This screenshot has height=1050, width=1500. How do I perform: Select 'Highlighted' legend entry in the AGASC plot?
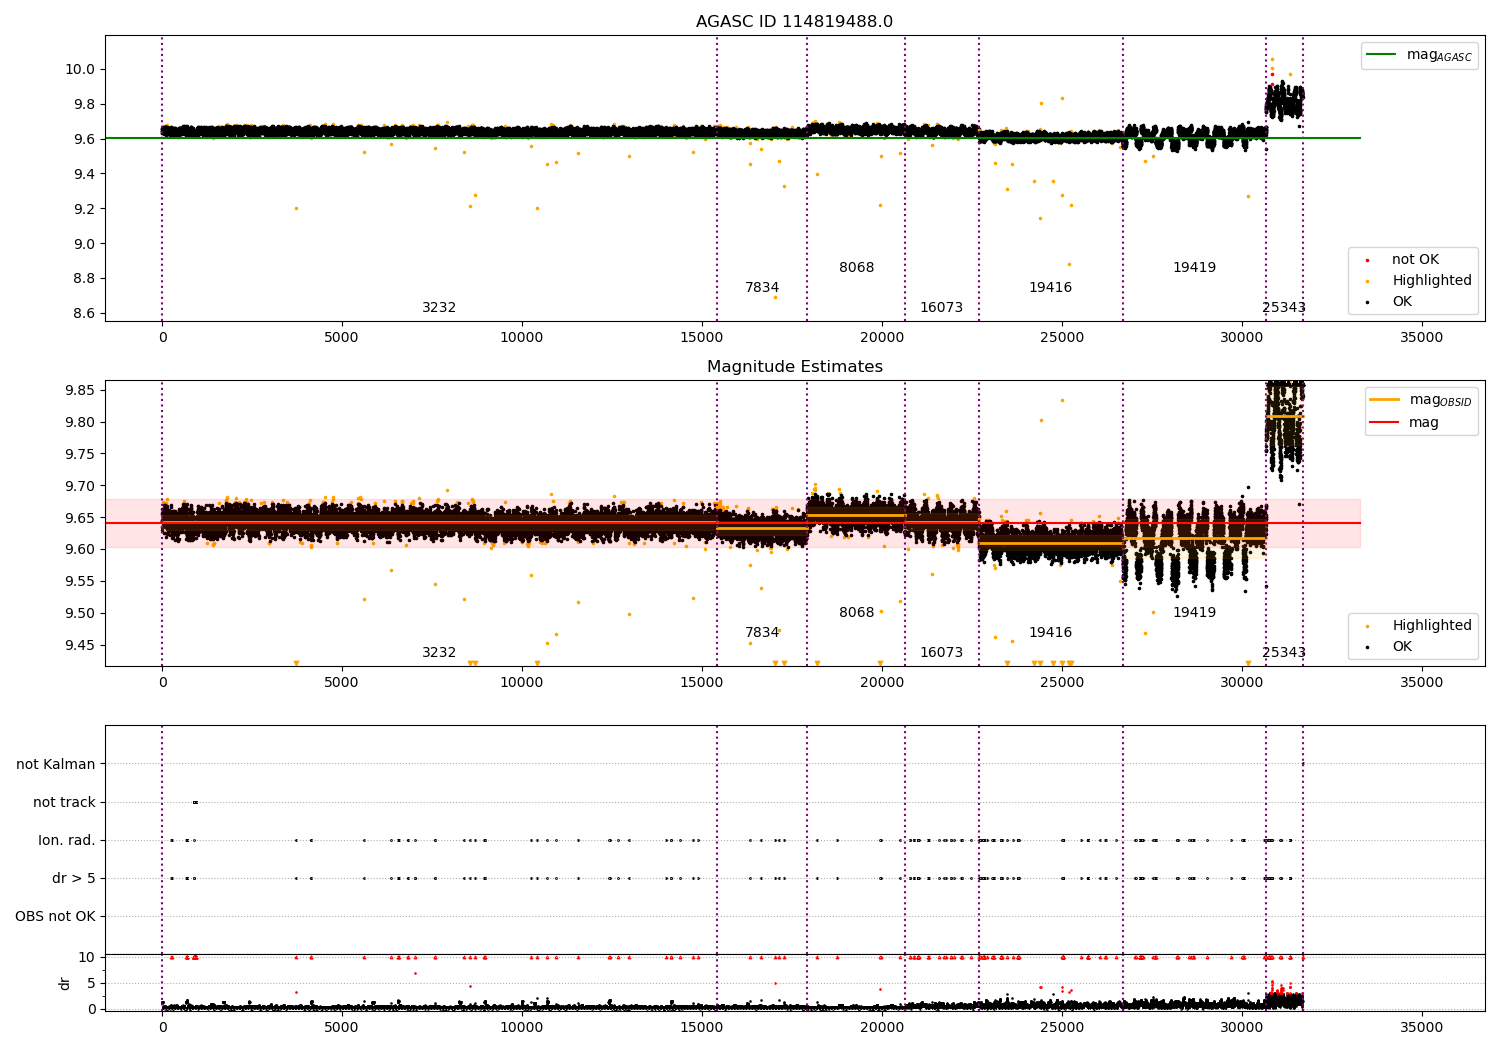1431,281
